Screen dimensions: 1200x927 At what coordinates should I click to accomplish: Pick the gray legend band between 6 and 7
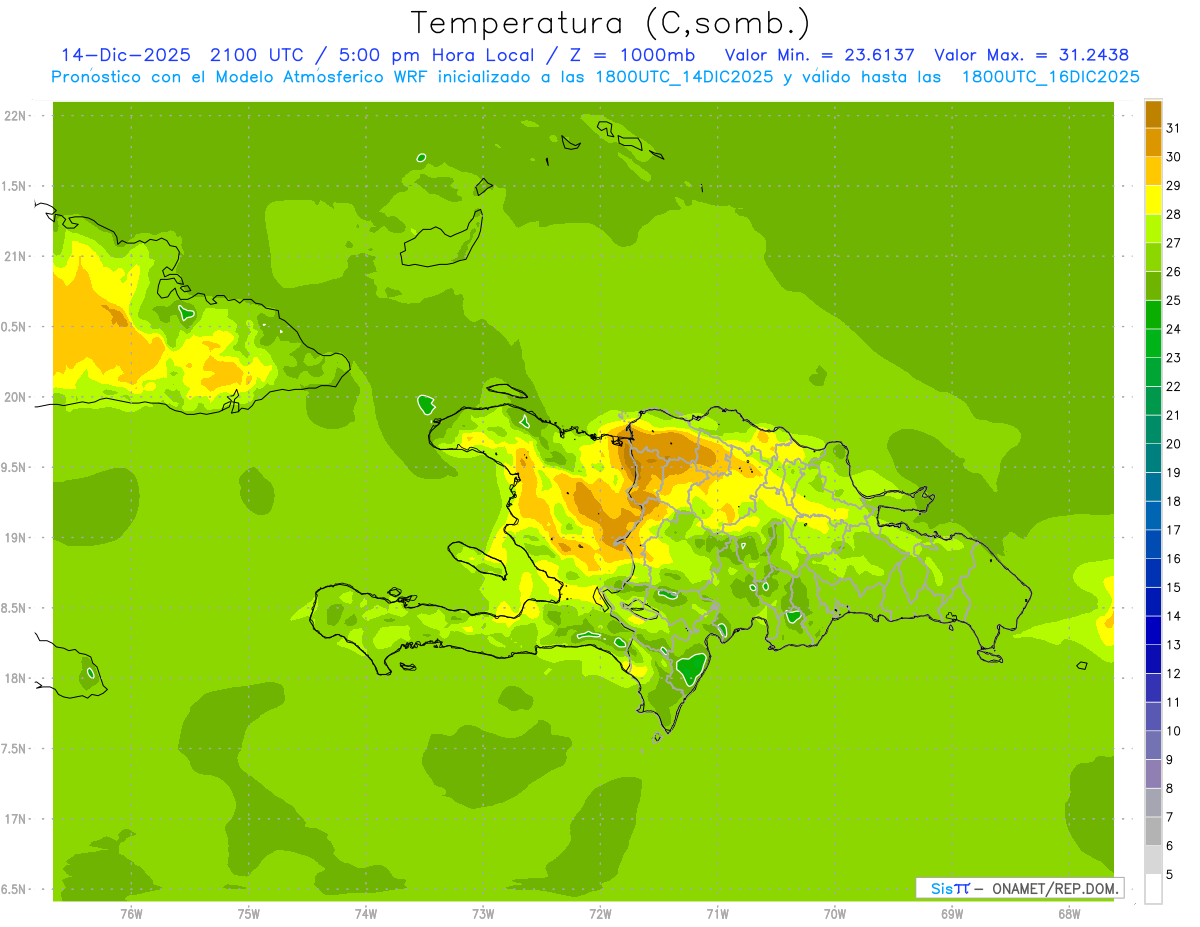tap(1153, 831)
